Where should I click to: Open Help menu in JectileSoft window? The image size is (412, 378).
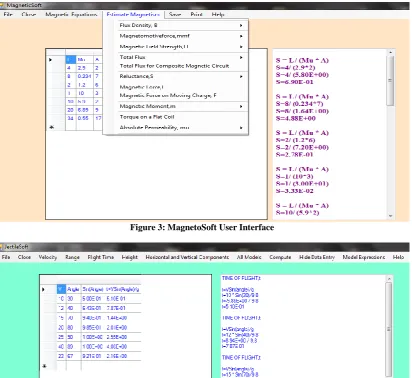pos(398,257)
